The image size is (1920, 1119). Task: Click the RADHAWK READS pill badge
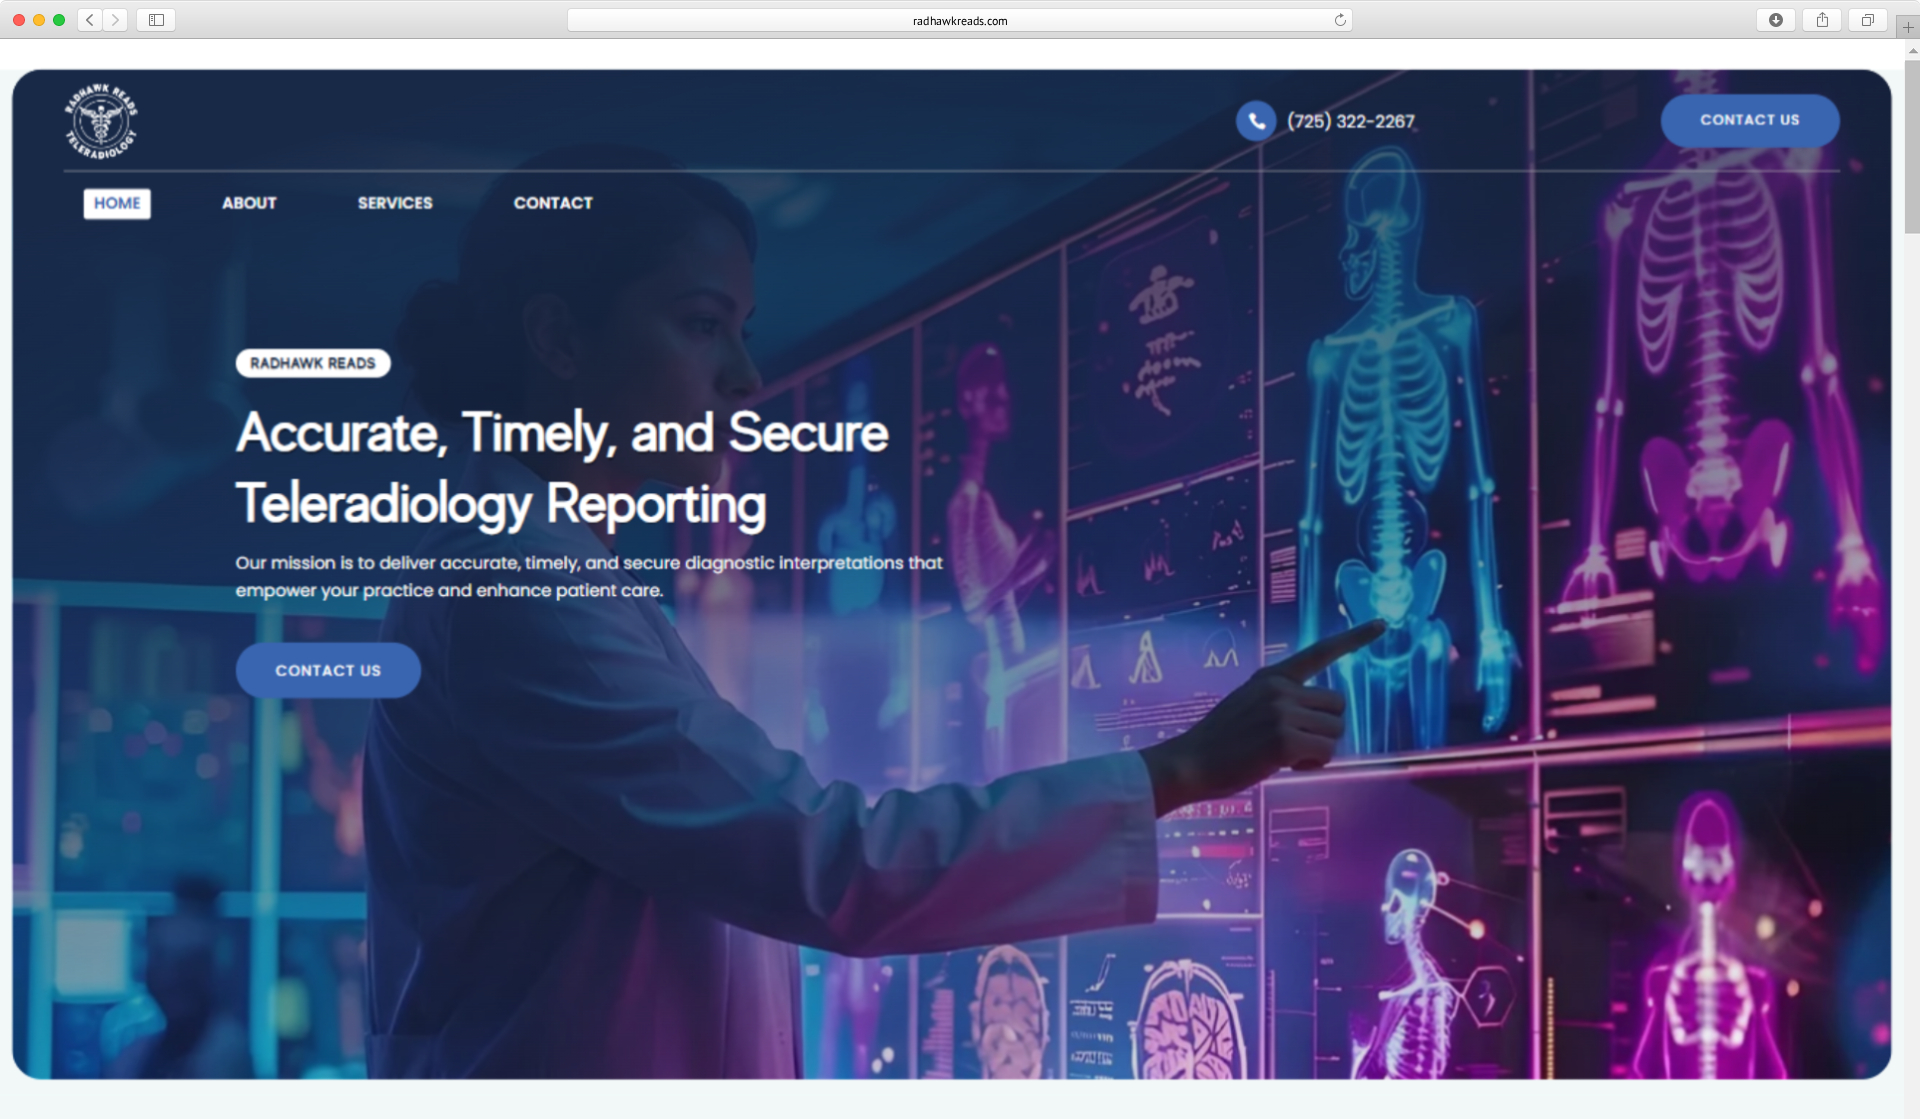tap(313, 363)
